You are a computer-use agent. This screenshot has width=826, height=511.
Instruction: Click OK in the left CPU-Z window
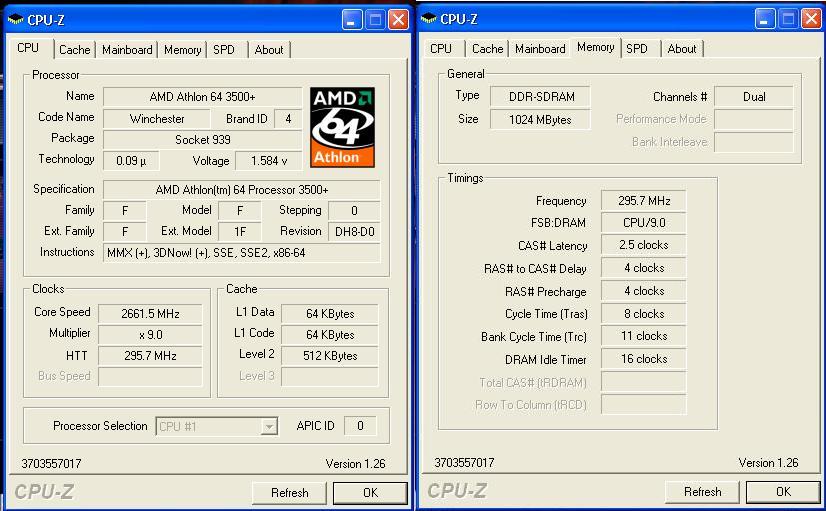(x=370, y=493)
